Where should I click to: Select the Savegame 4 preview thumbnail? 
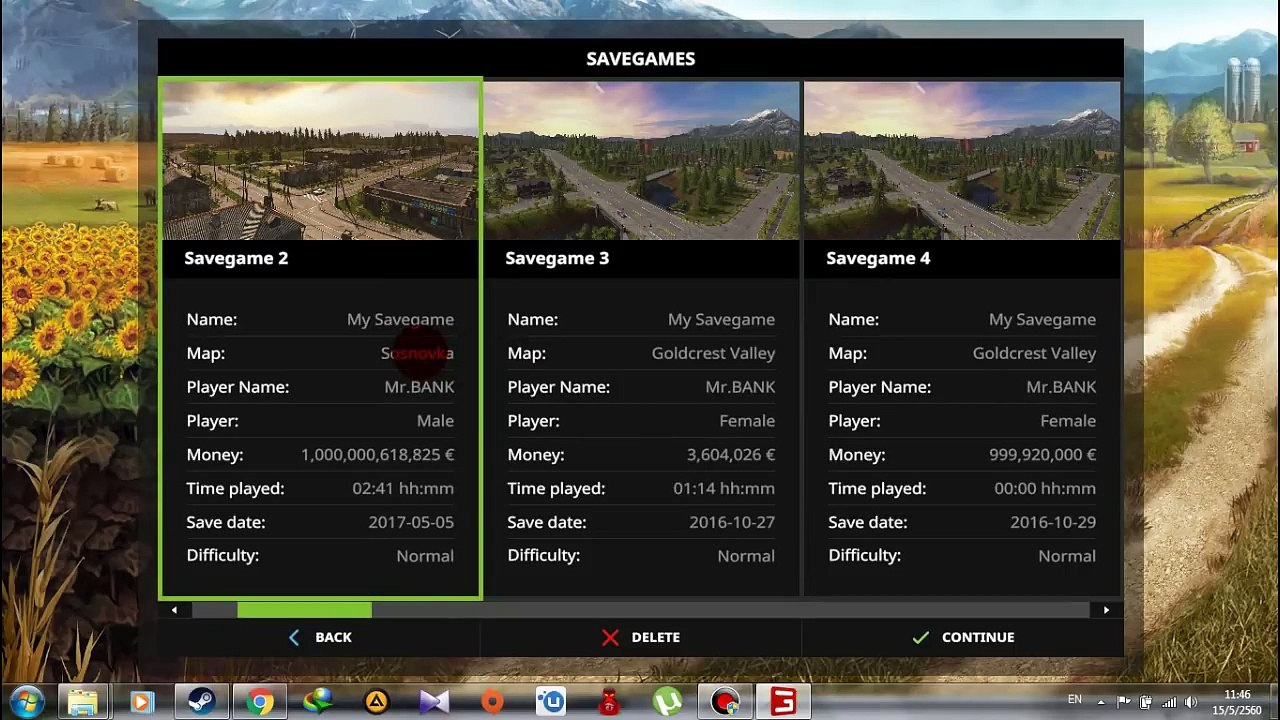(x=962, y=160)
